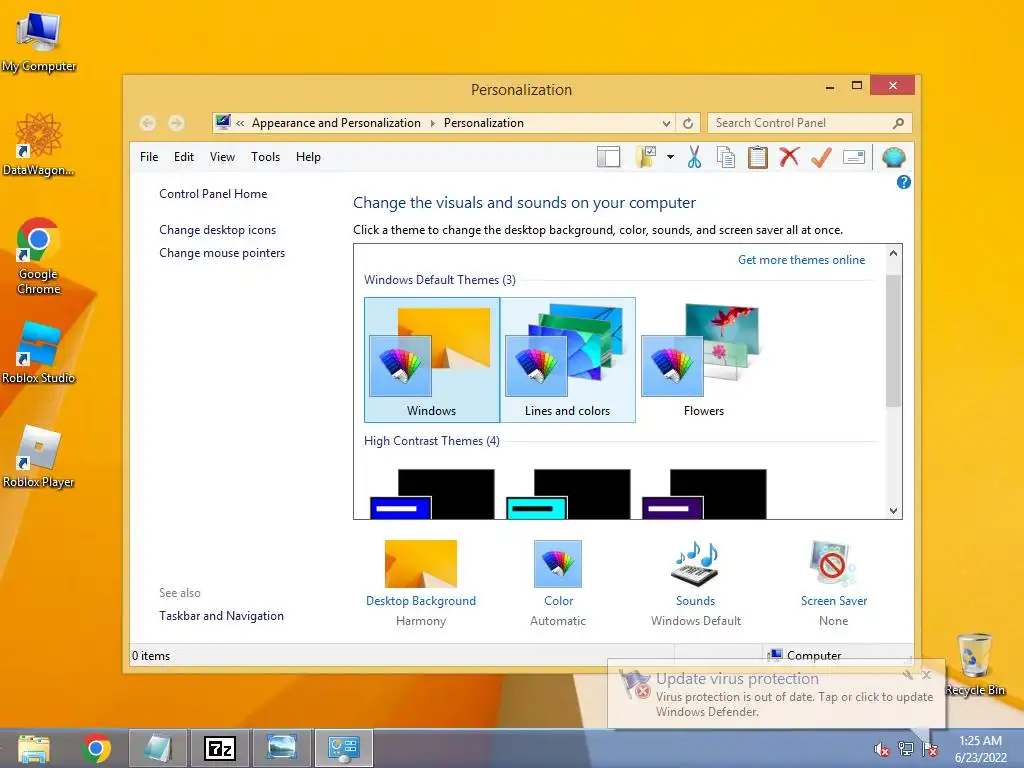Open Roblox Player desktop shortcut

point(39,456)
